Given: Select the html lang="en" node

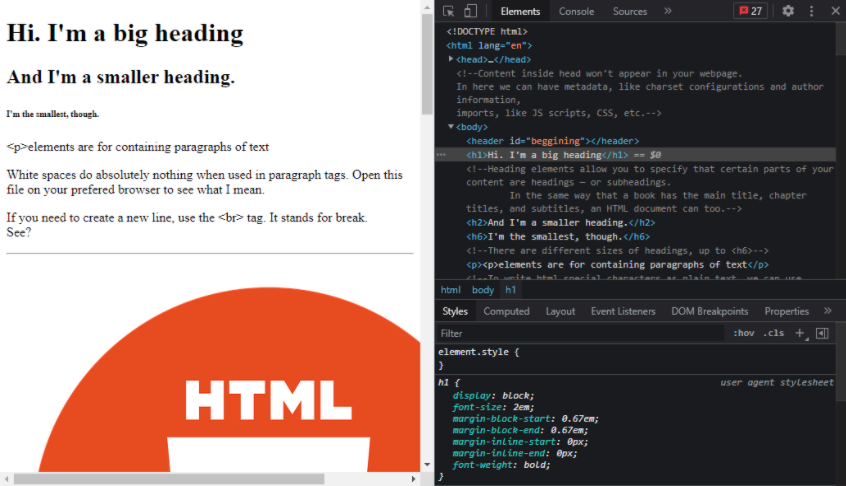Looking at the screenshot, I should click(489, 45).
